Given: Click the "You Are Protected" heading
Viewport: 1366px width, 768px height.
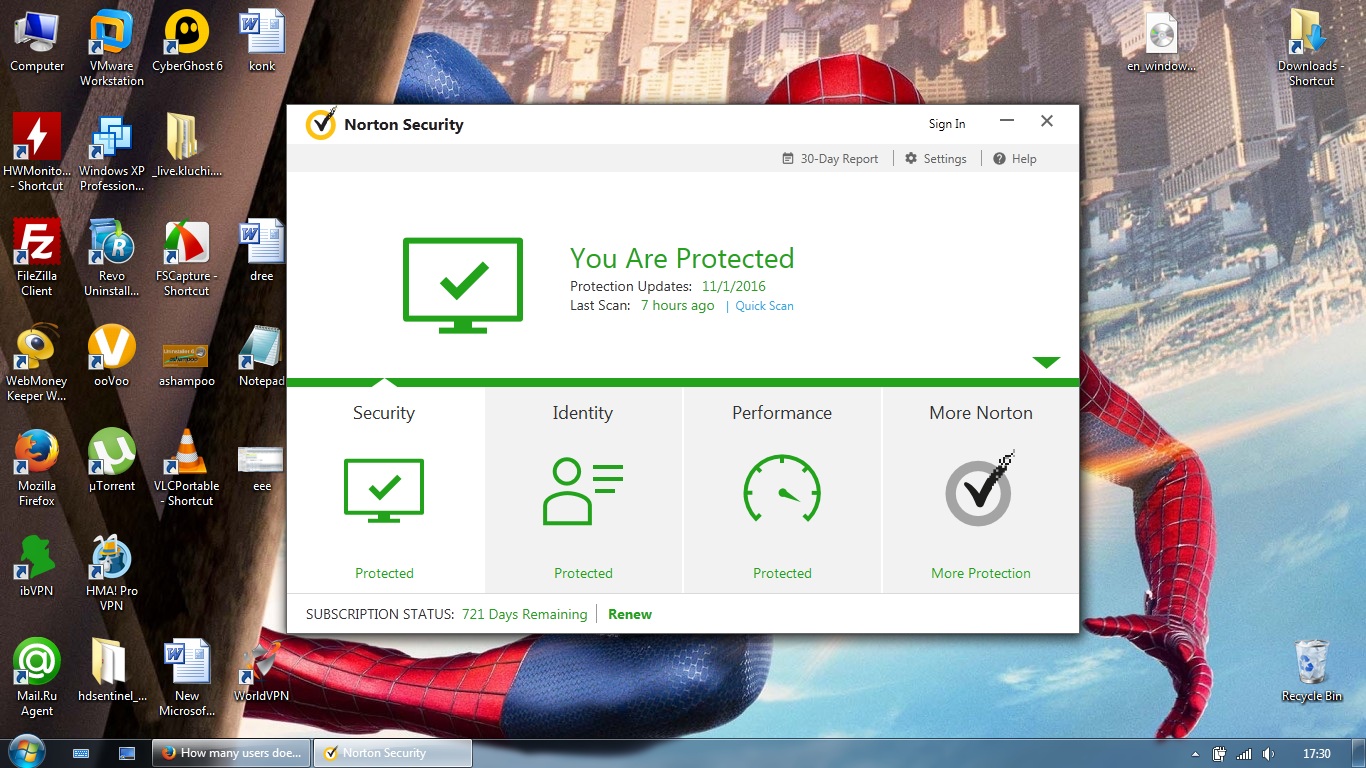Looking at the screenshot, I should [x=682, y=258].
